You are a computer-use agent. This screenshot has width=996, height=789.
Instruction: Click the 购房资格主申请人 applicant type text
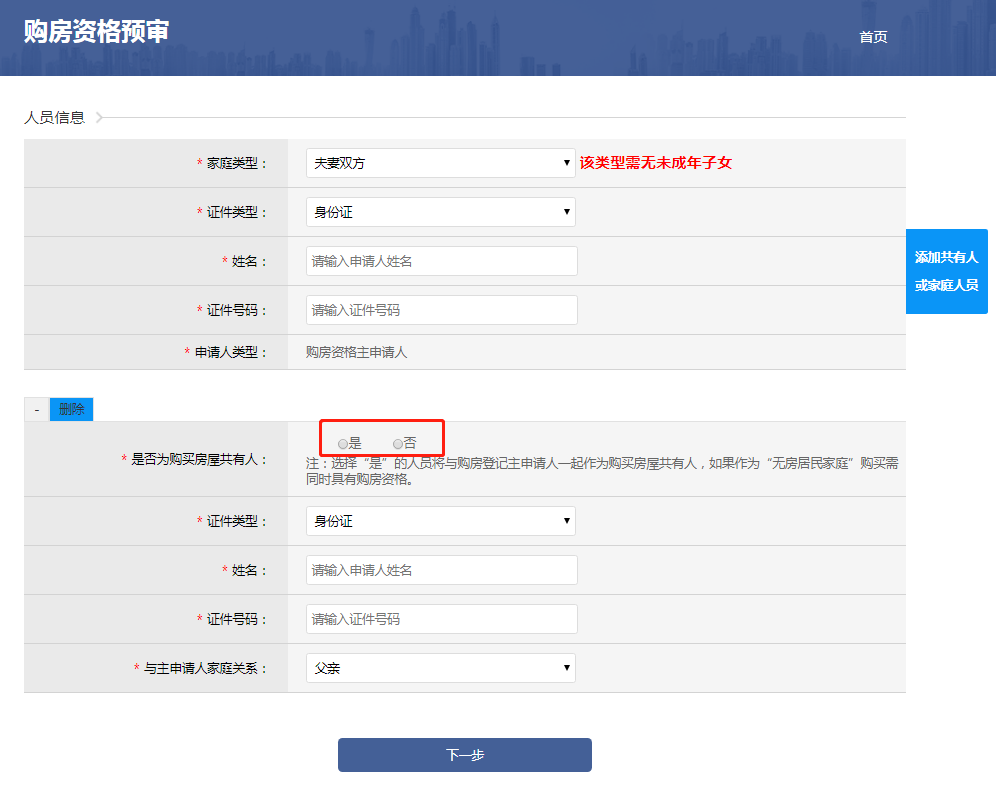click(356, 352)
